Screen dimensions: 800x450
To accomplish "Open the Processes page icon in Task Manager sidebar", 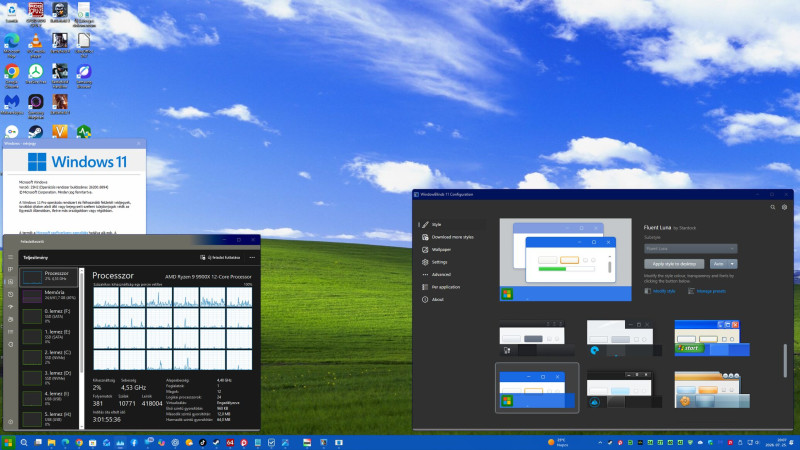I will 10,269.
